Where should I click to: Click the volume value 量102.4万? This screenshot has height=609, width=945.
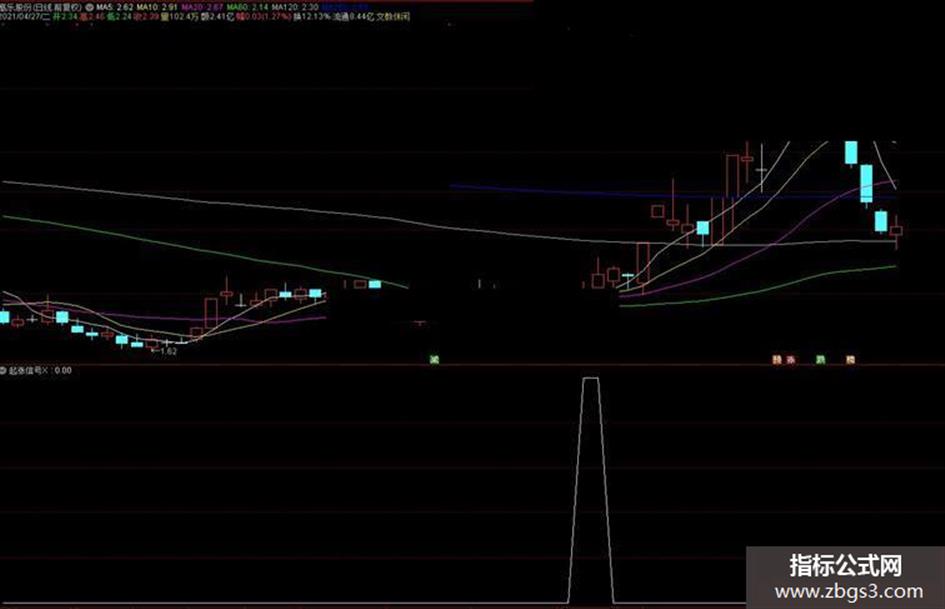coord(180,17)
